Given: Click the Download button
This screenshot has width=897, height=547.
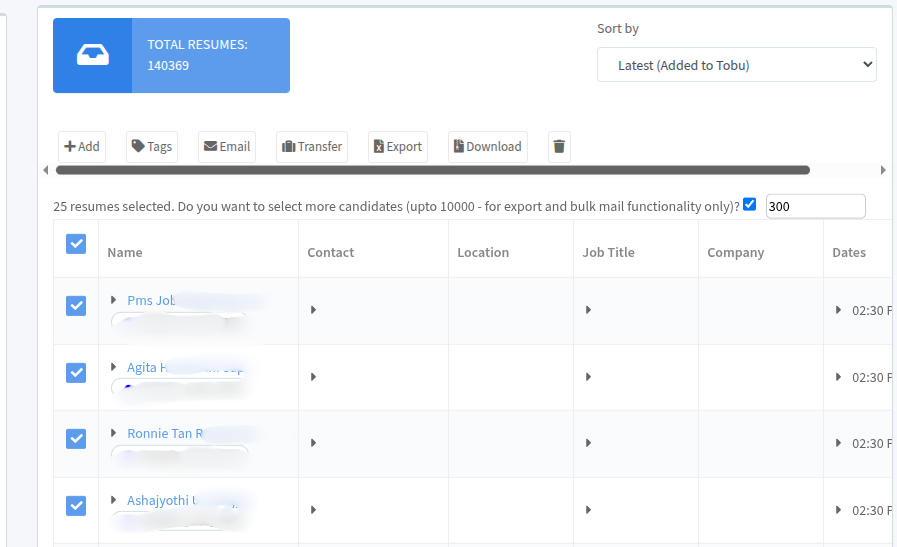Looking at the screenshot, I should coord(488,146).
